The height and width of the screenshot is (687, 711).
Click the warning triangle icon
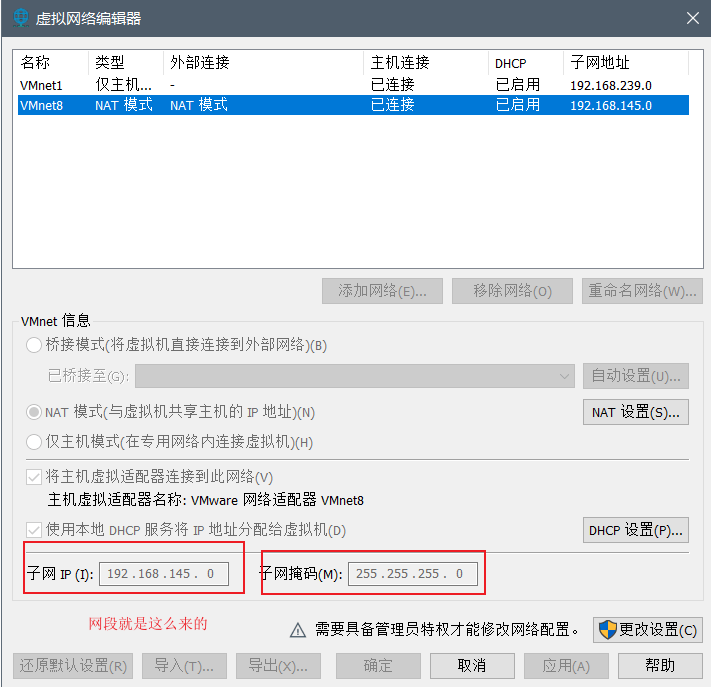click(297, 630)
